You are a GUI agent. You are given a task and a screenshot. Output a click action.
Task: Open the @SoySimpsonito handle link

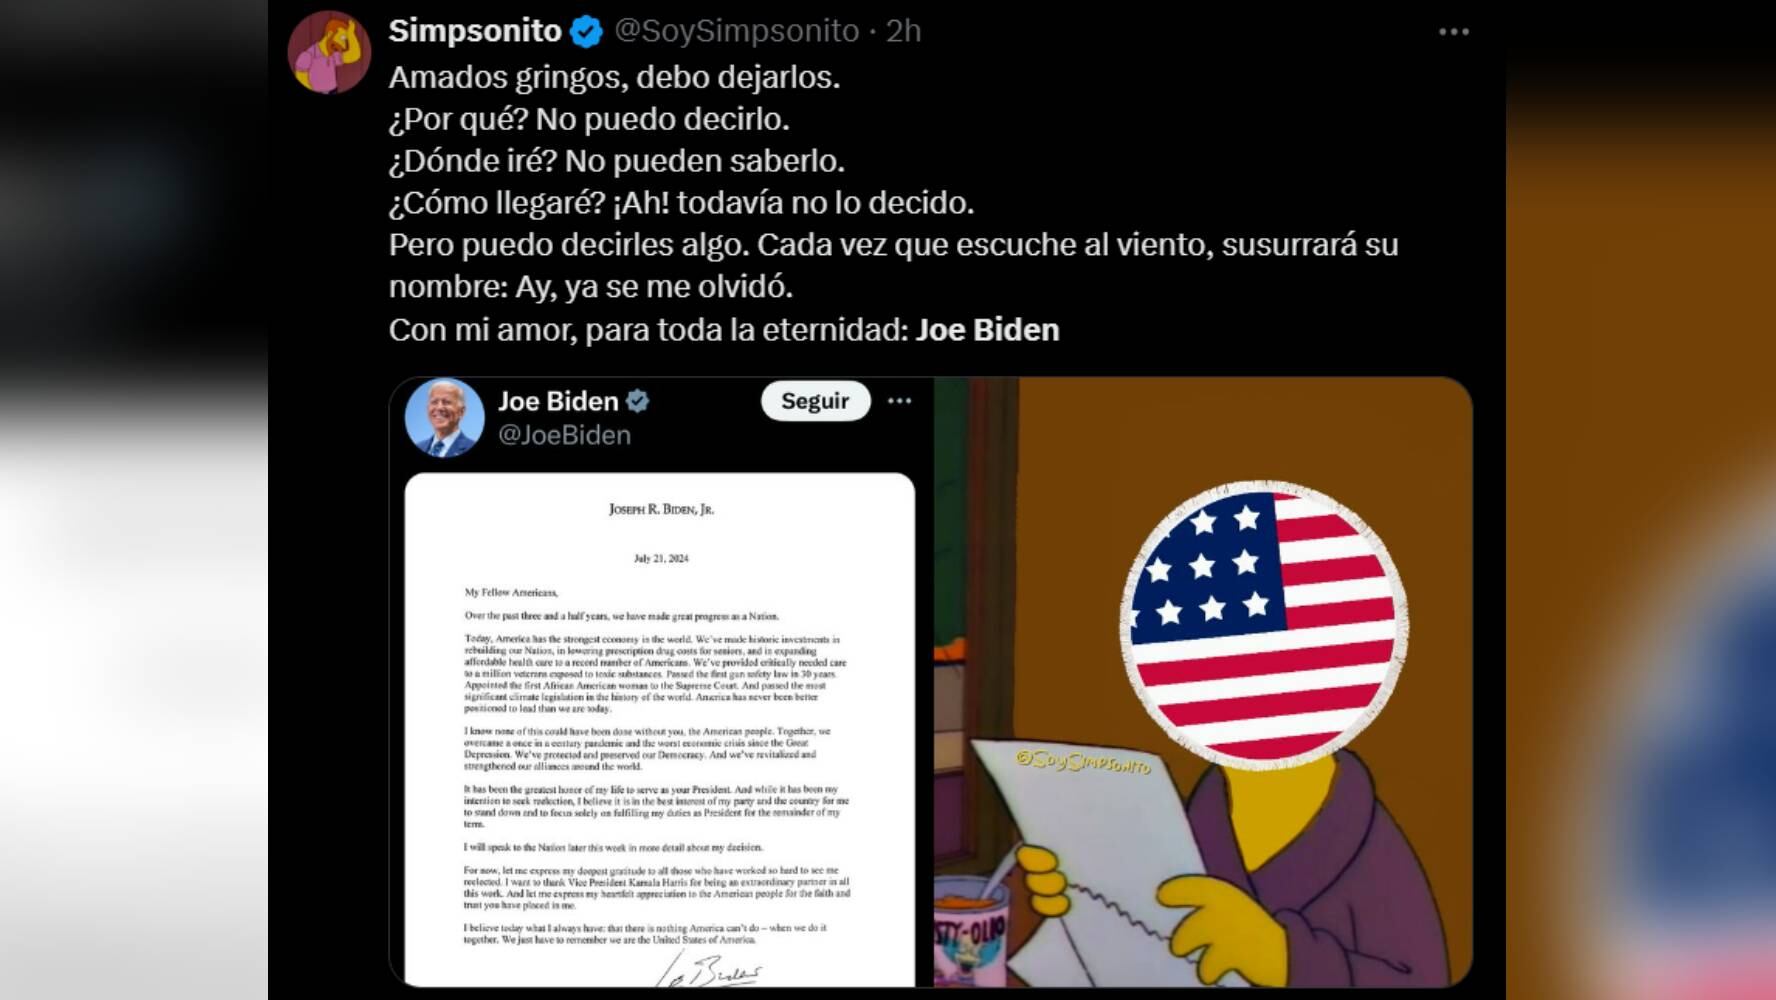(x=736, y=31)
